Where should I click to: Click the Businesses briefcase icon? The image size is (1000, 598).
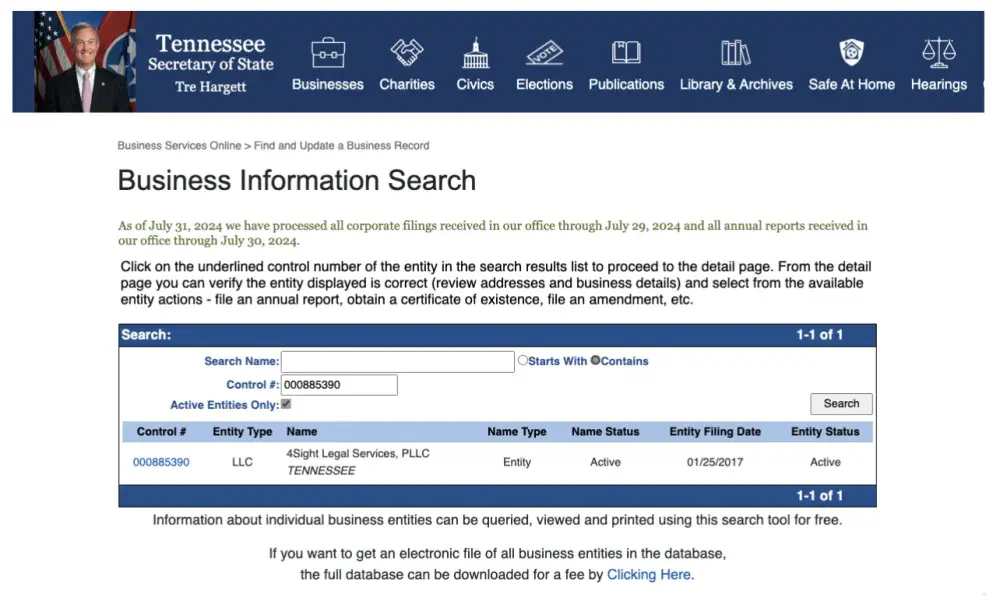(x=326, y=52)
